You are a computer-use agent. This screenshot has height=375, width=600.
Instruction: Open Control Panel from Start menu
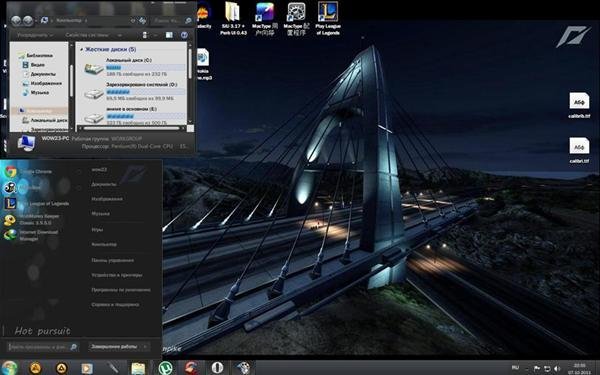point(112,260)
